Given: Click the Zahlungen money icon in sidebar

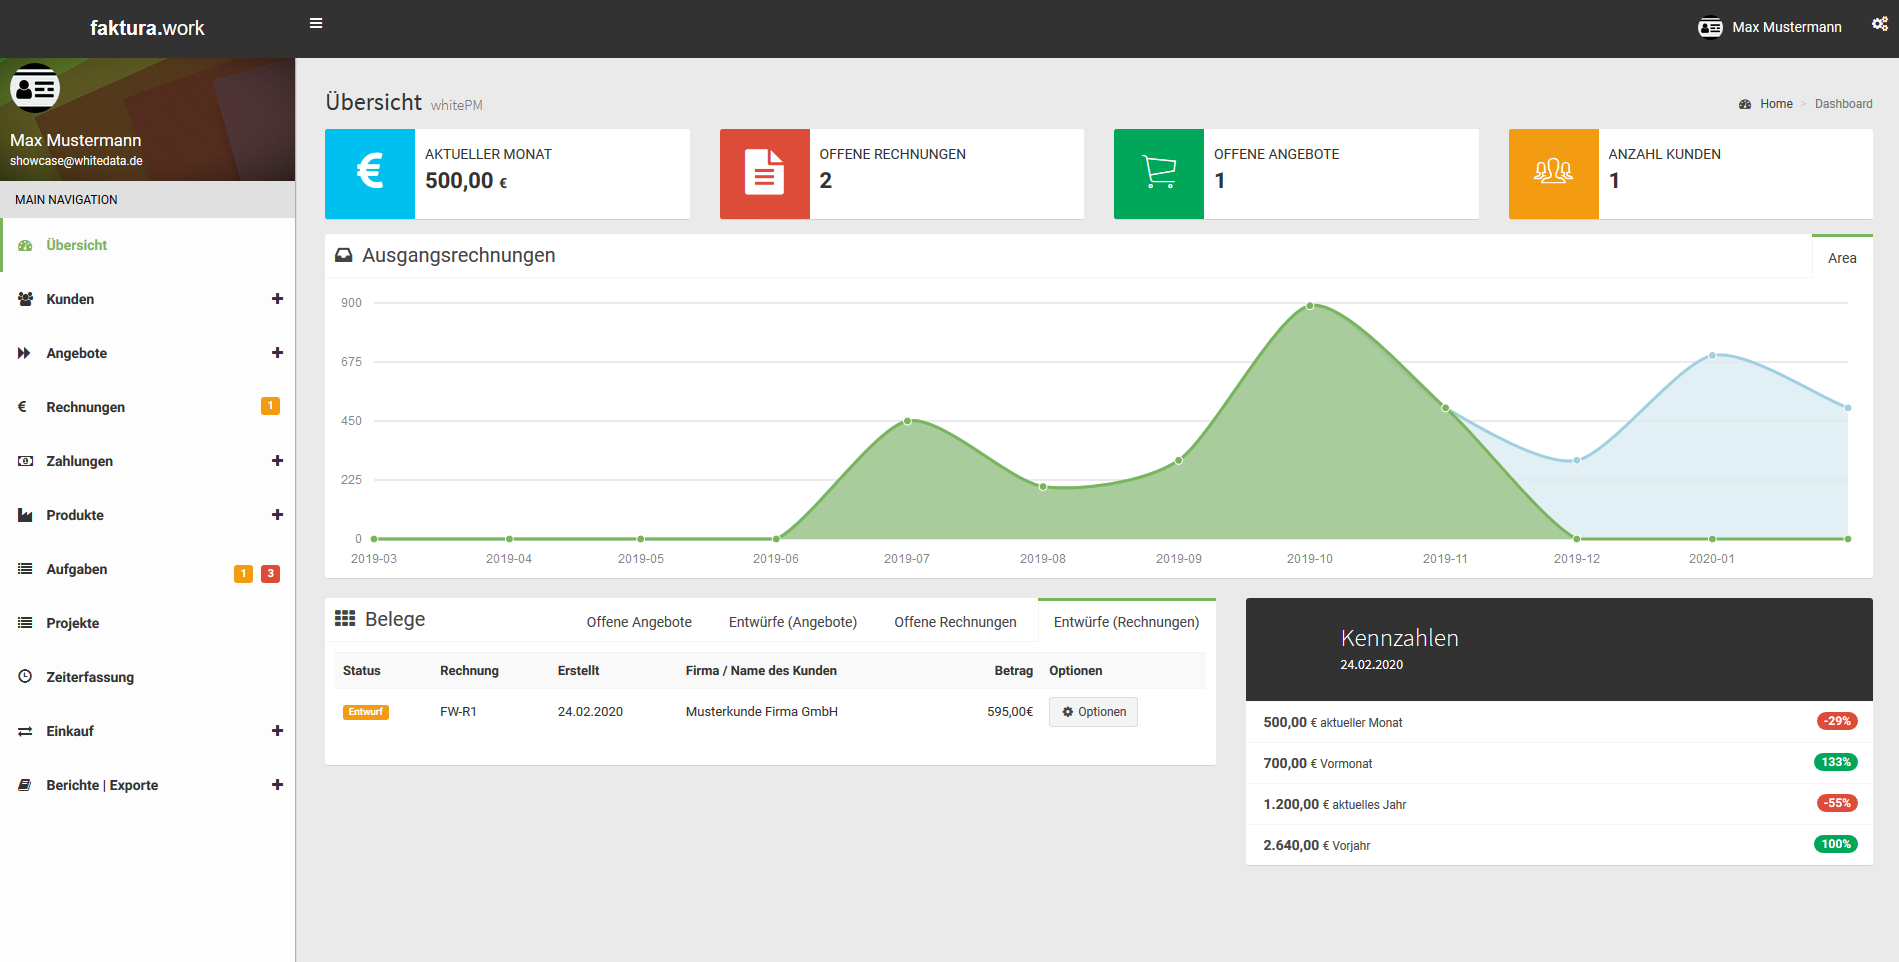Looking at the screenshot, I should tap(25, 461).
